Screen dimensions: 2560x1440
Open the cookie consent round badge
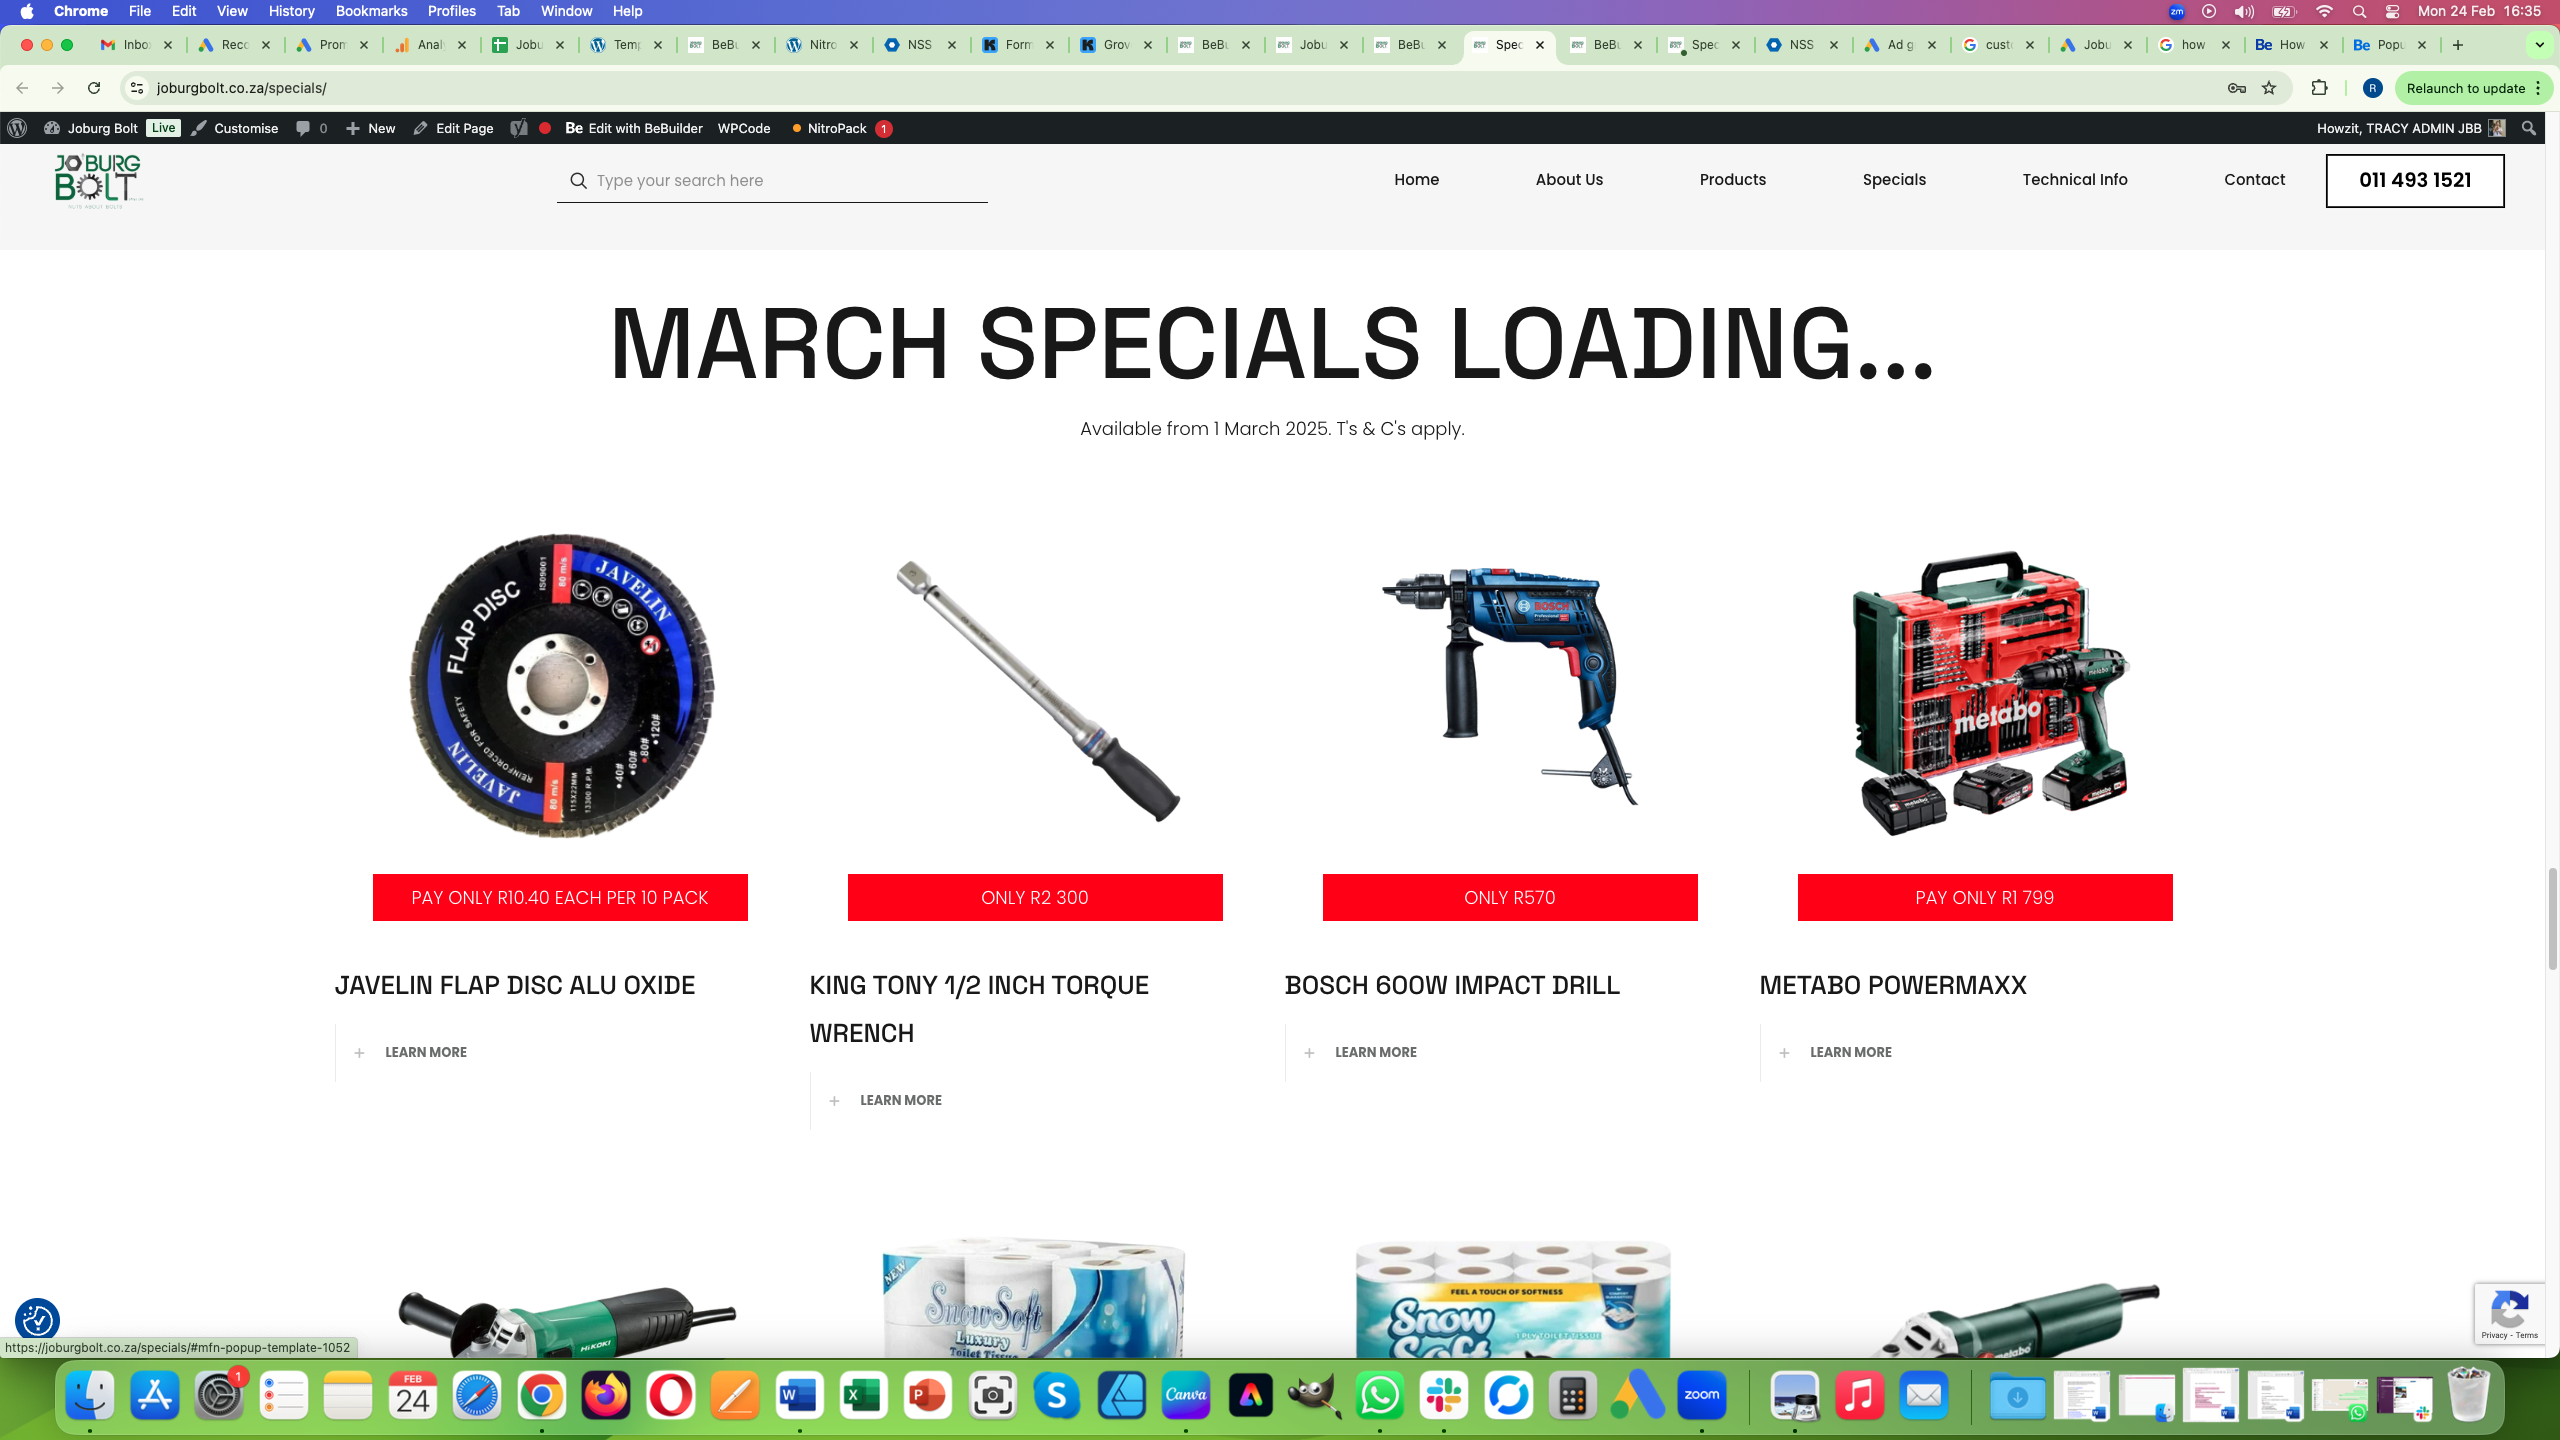(38, 1320)
